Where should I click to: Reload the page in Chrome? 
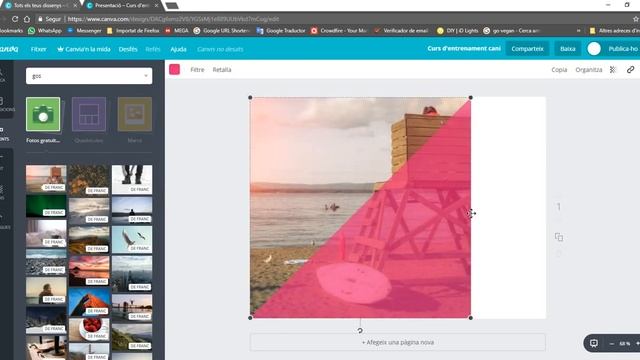tap(15, 19)
